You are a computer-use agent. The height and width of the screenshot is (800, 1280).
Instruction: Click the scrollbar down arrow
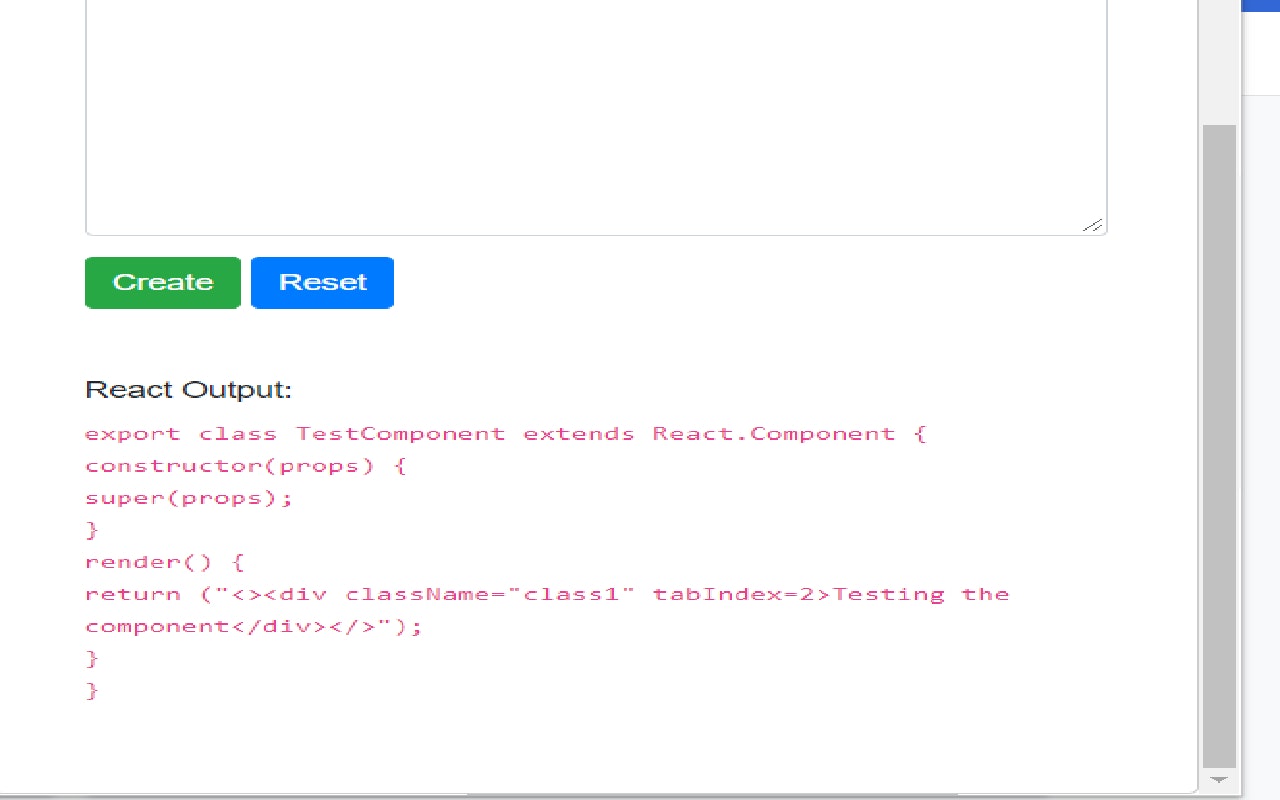point(1218,779)
